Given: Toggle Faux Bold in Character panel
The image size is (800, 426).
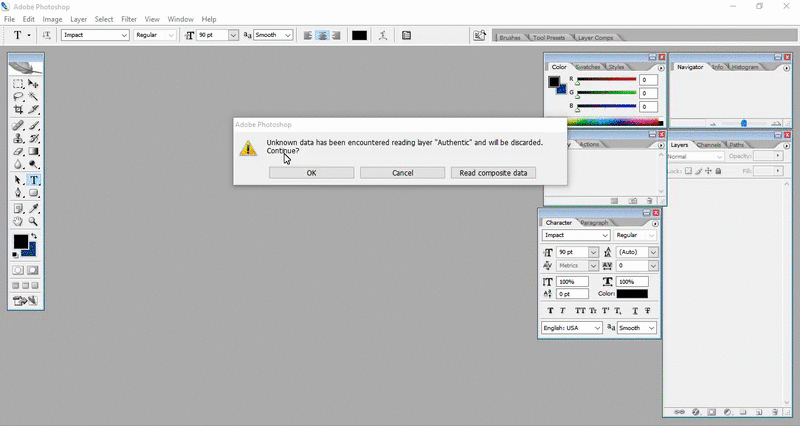Looking at the screenshot, I should (551, 311).
